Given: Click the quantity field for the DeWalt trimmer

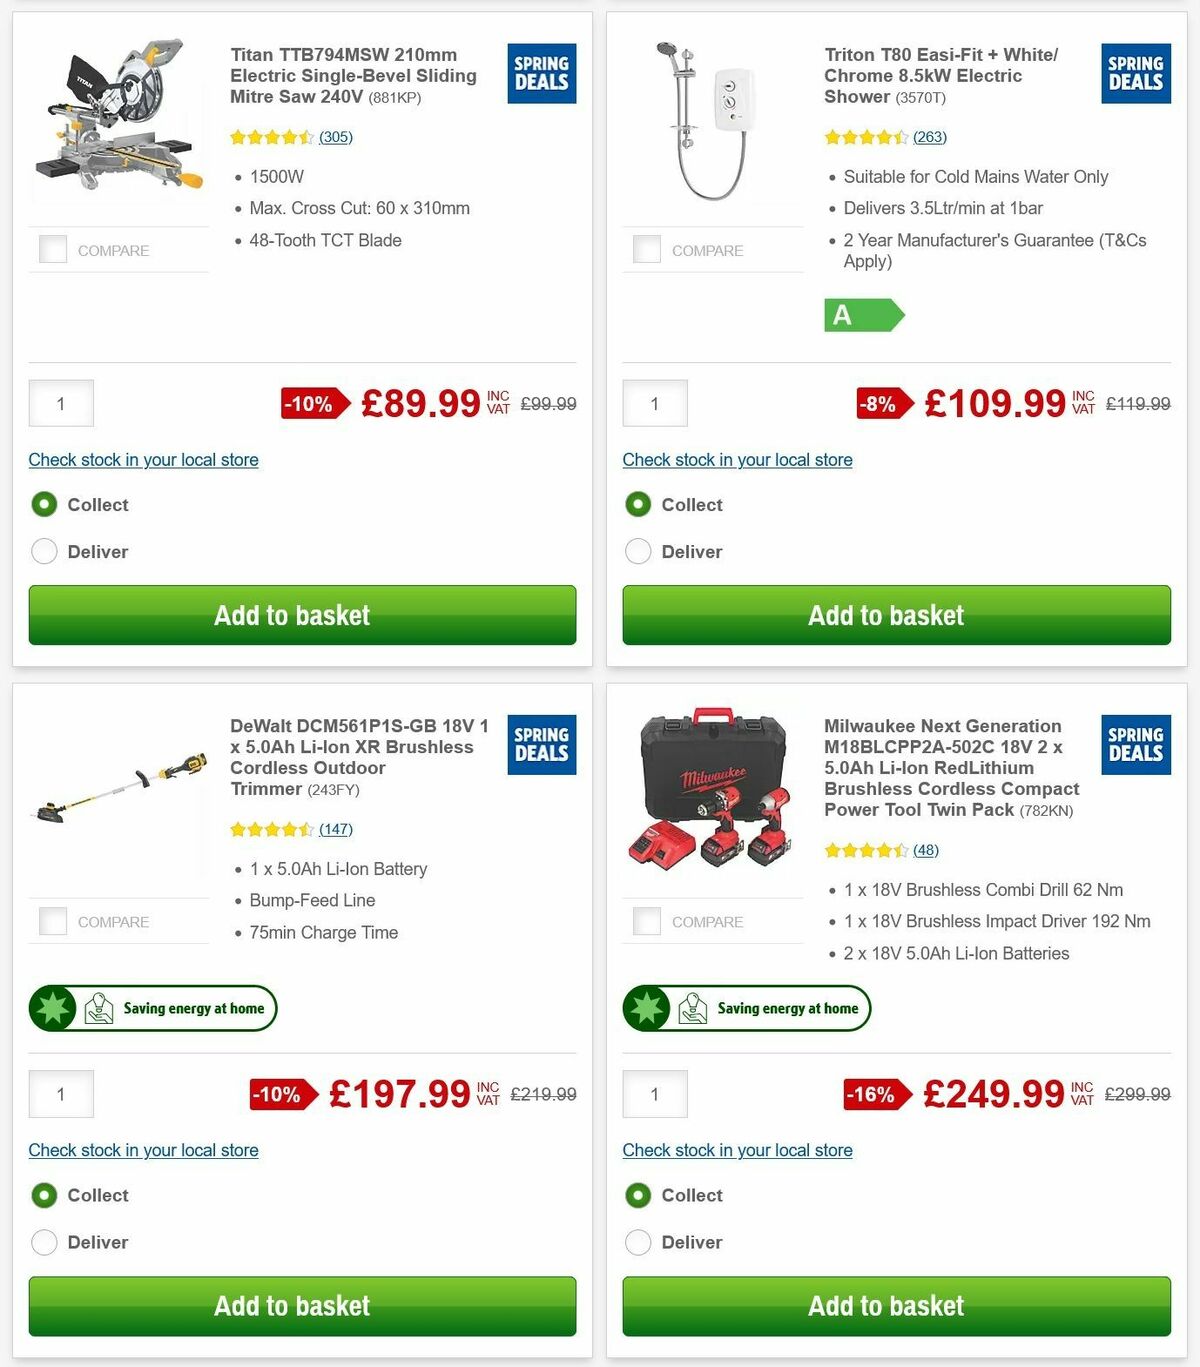Looking at the screenshot, I should (x=61, y=1094).
